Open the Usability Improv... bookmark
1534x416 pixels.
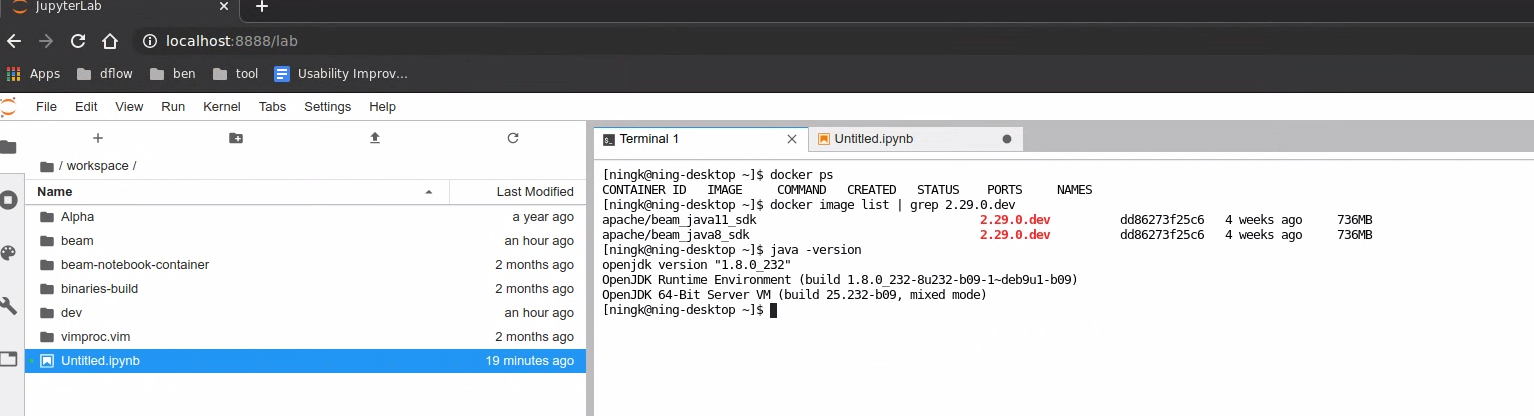click(x=341, y=73)
